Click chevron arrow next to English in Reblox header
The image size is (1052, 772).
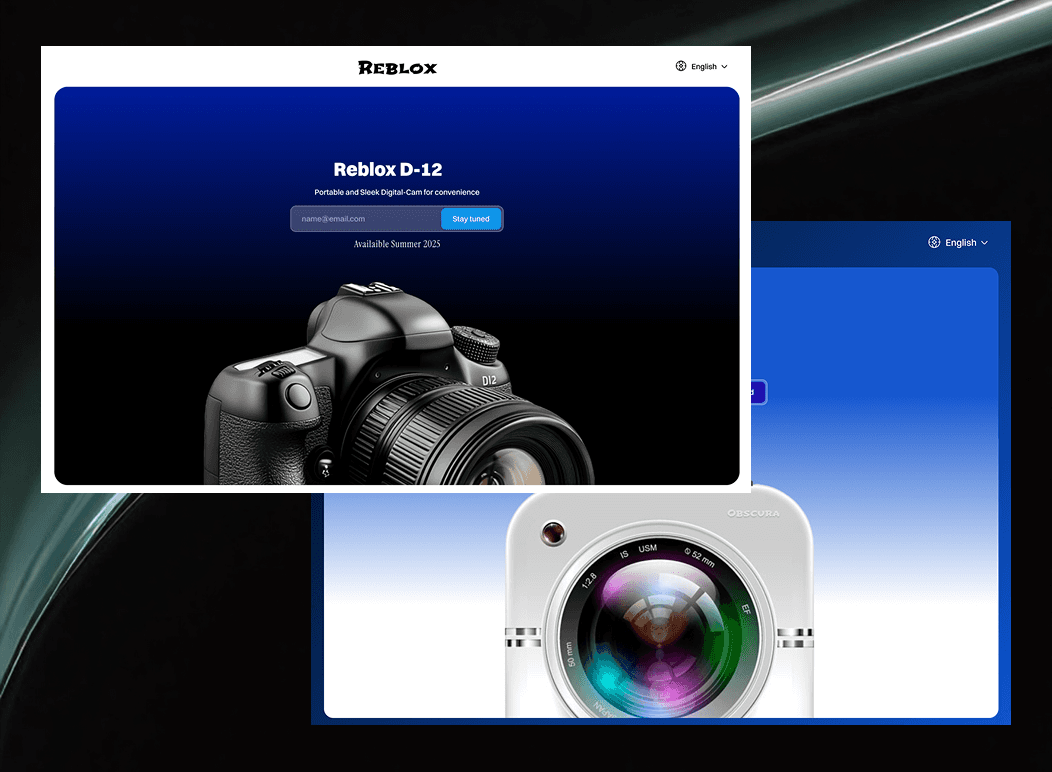coord(724,66)
